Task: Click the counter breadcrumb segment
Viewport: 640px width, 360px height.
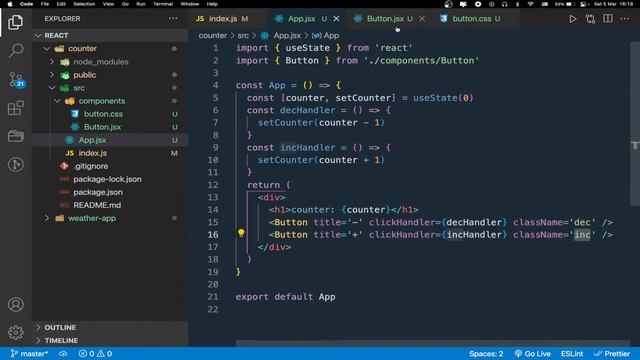Action: (213, 36)
